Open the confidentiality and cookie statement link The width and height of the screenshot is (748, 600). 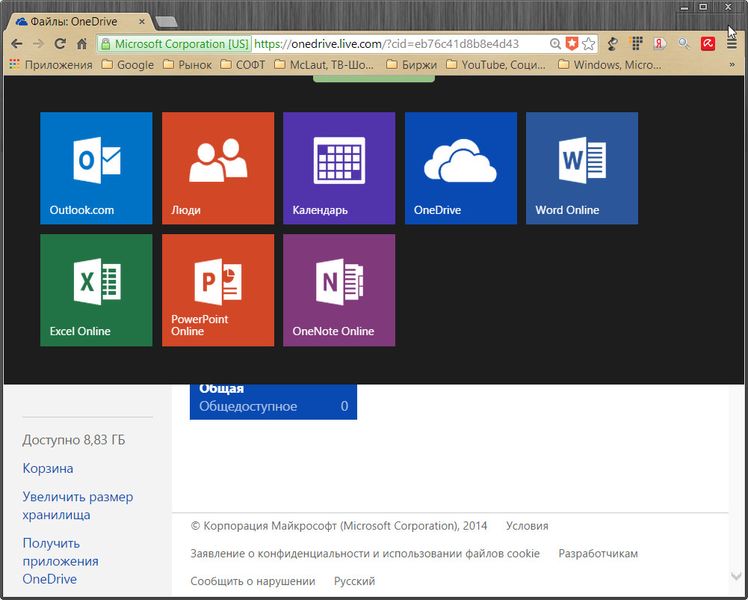point(365,554)
